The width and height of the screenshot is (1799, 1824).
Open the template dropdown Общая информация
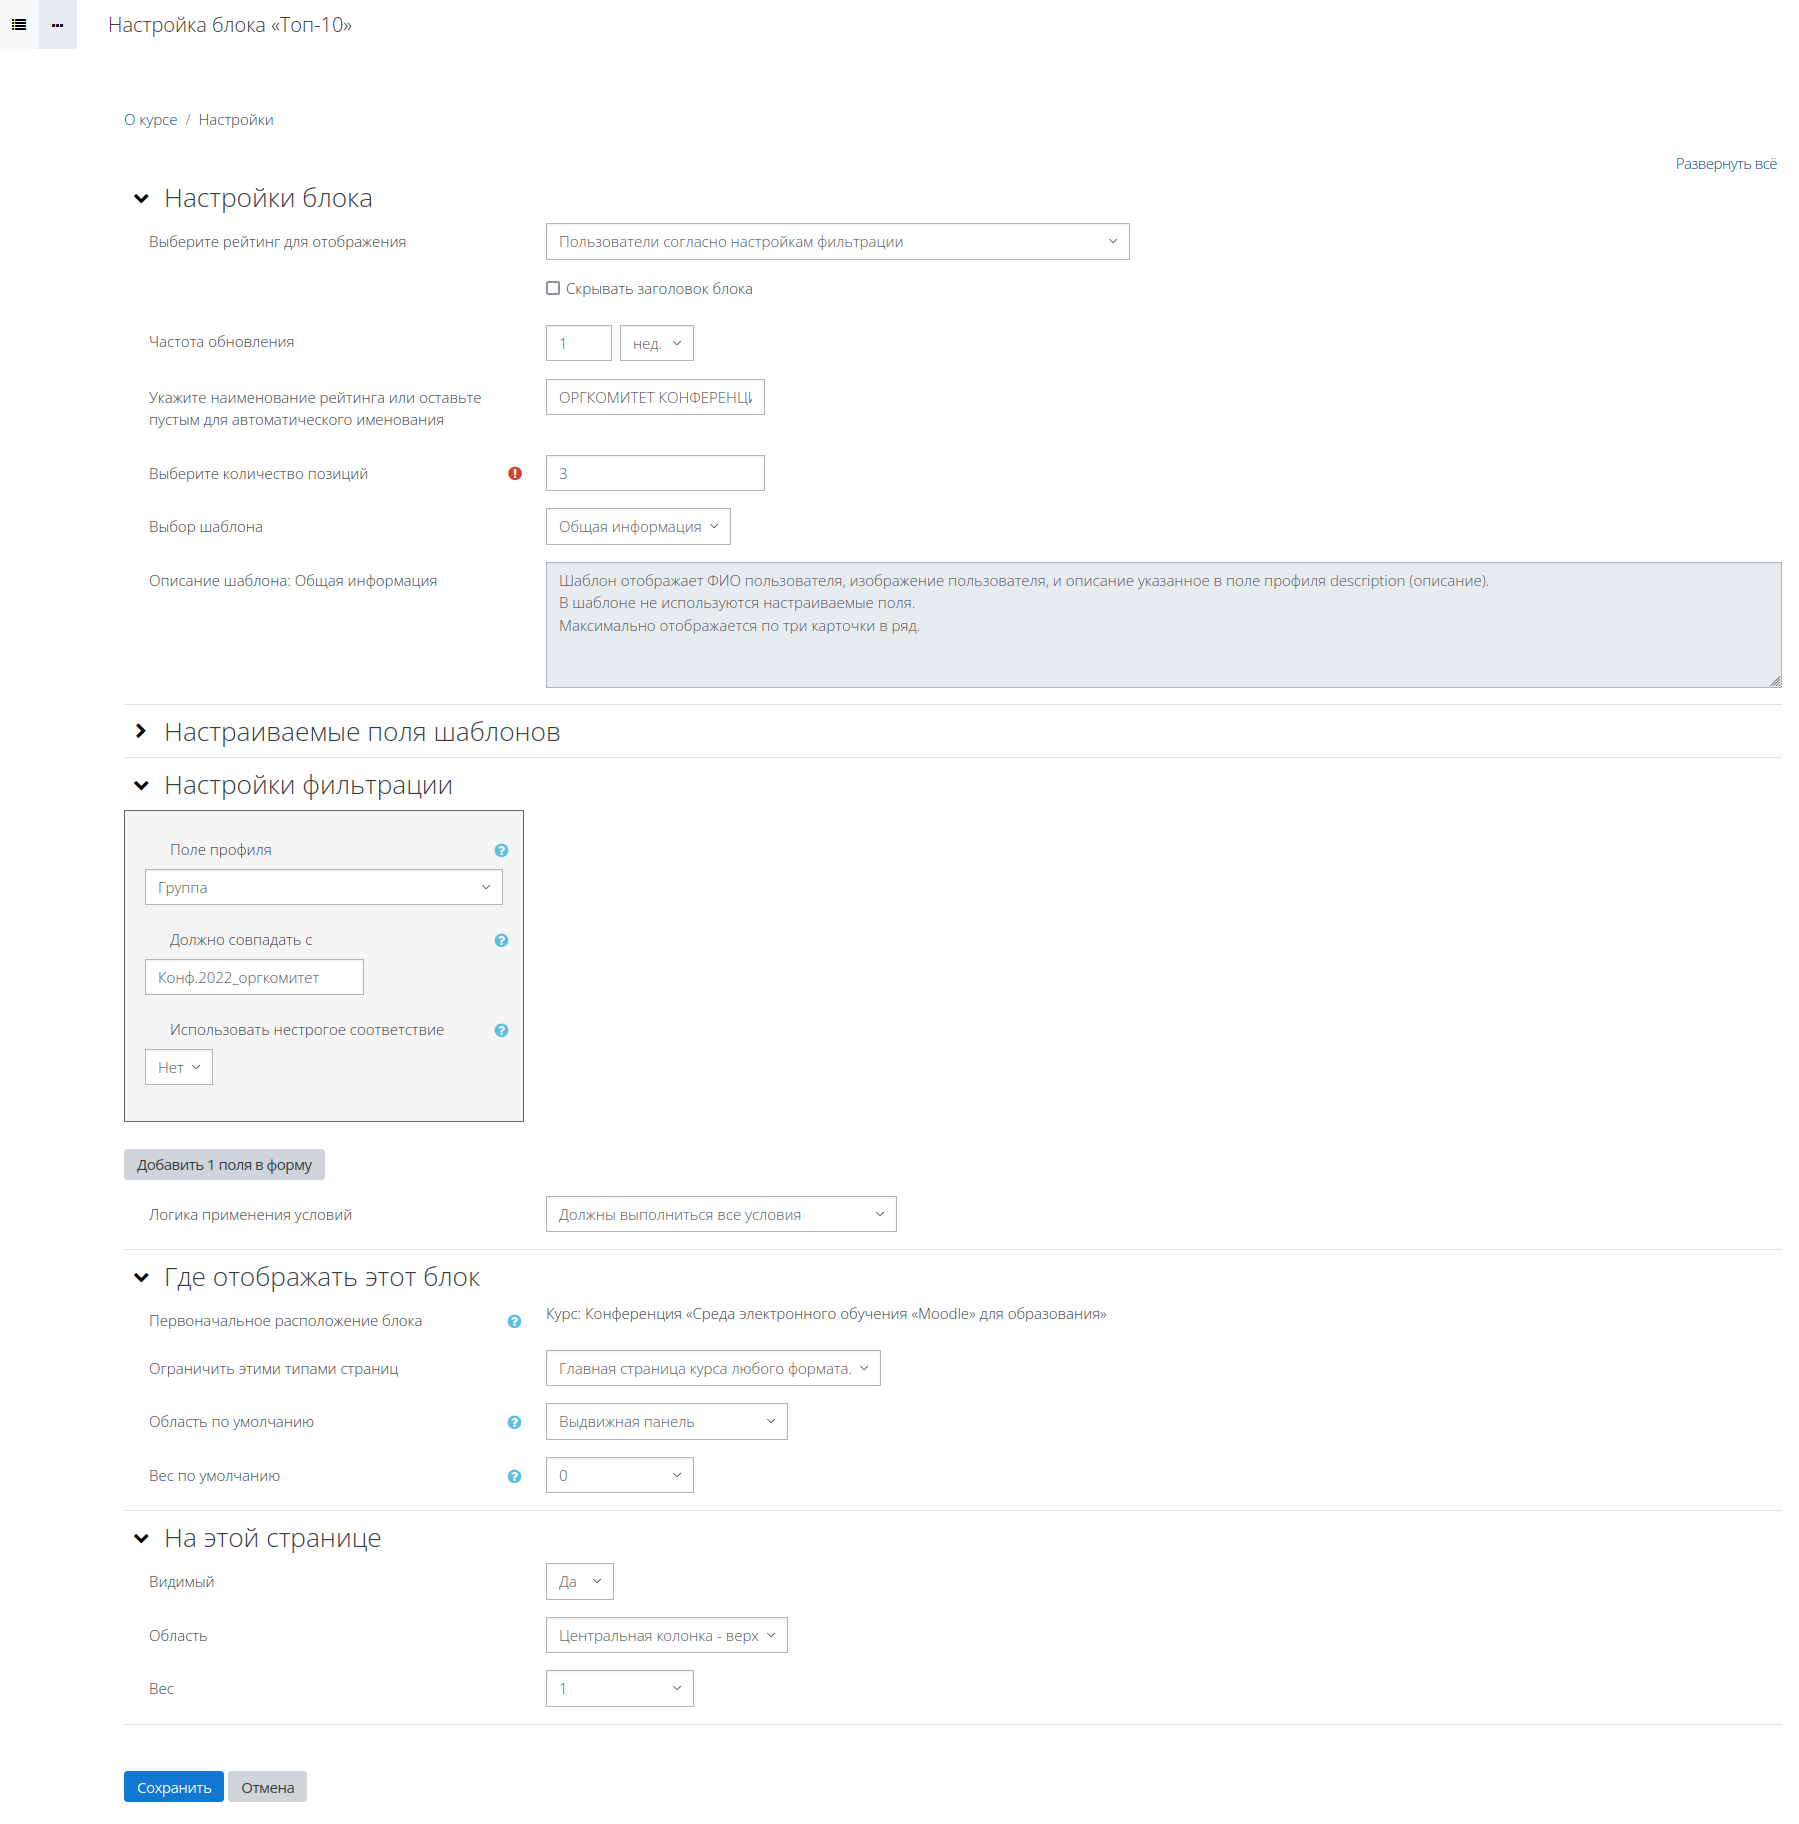pyautogui.click(x=638, y=527)
